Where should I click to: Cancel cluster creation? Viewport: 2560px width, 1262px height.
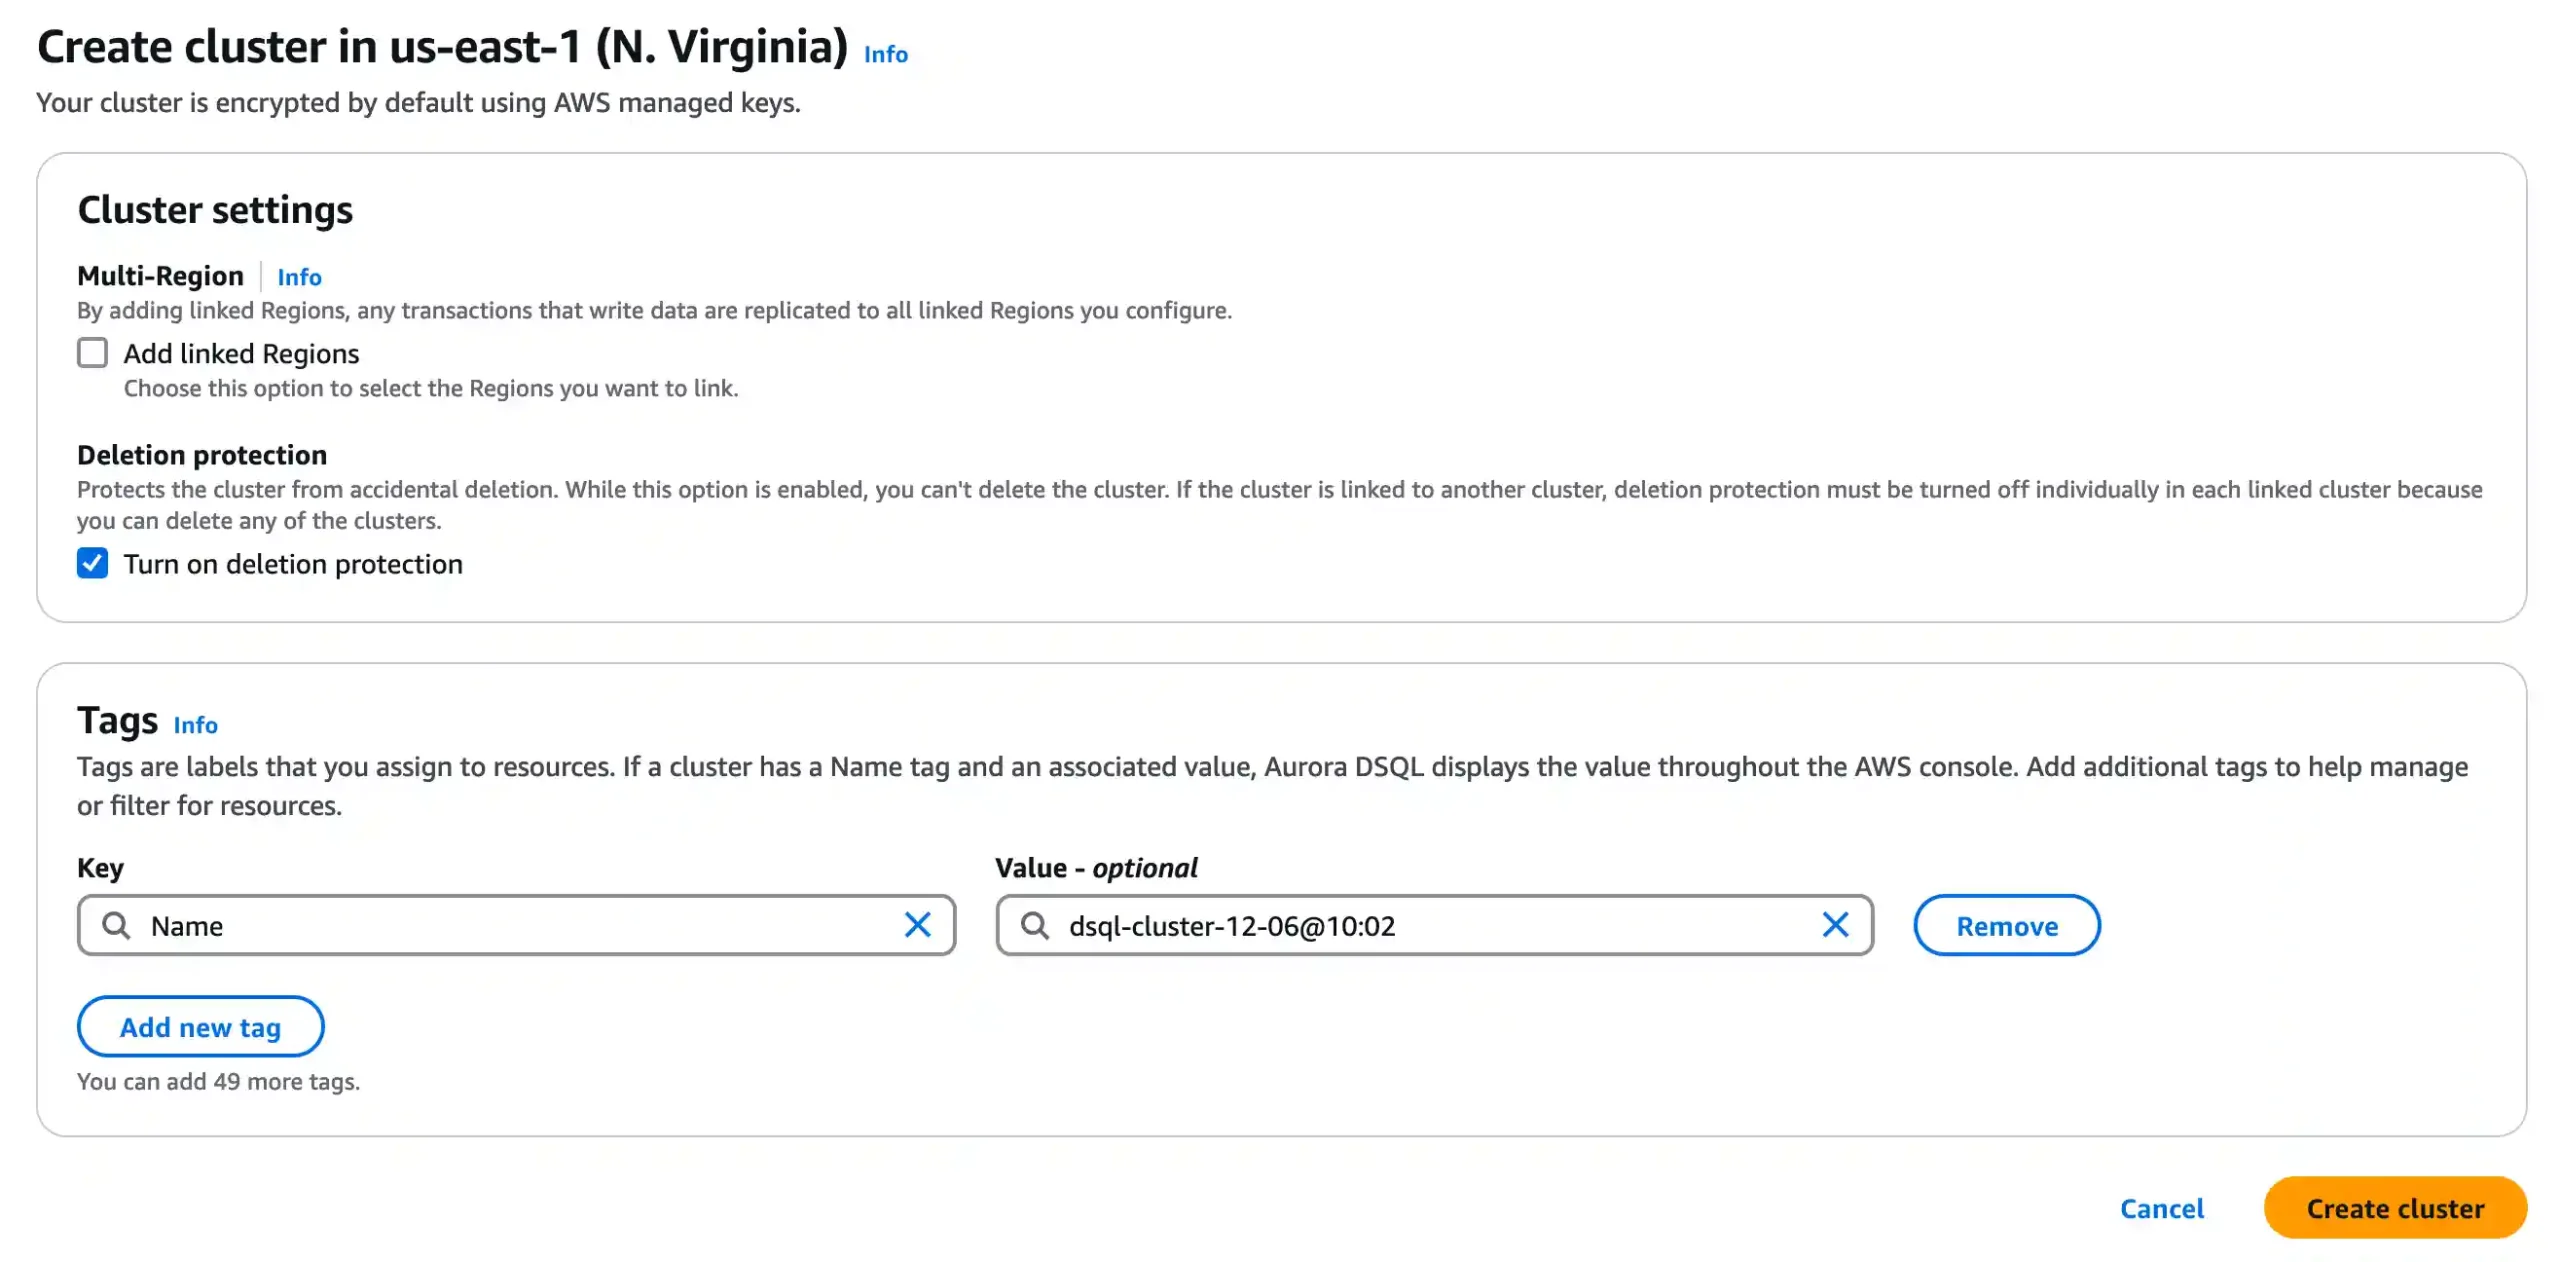2162,1209
